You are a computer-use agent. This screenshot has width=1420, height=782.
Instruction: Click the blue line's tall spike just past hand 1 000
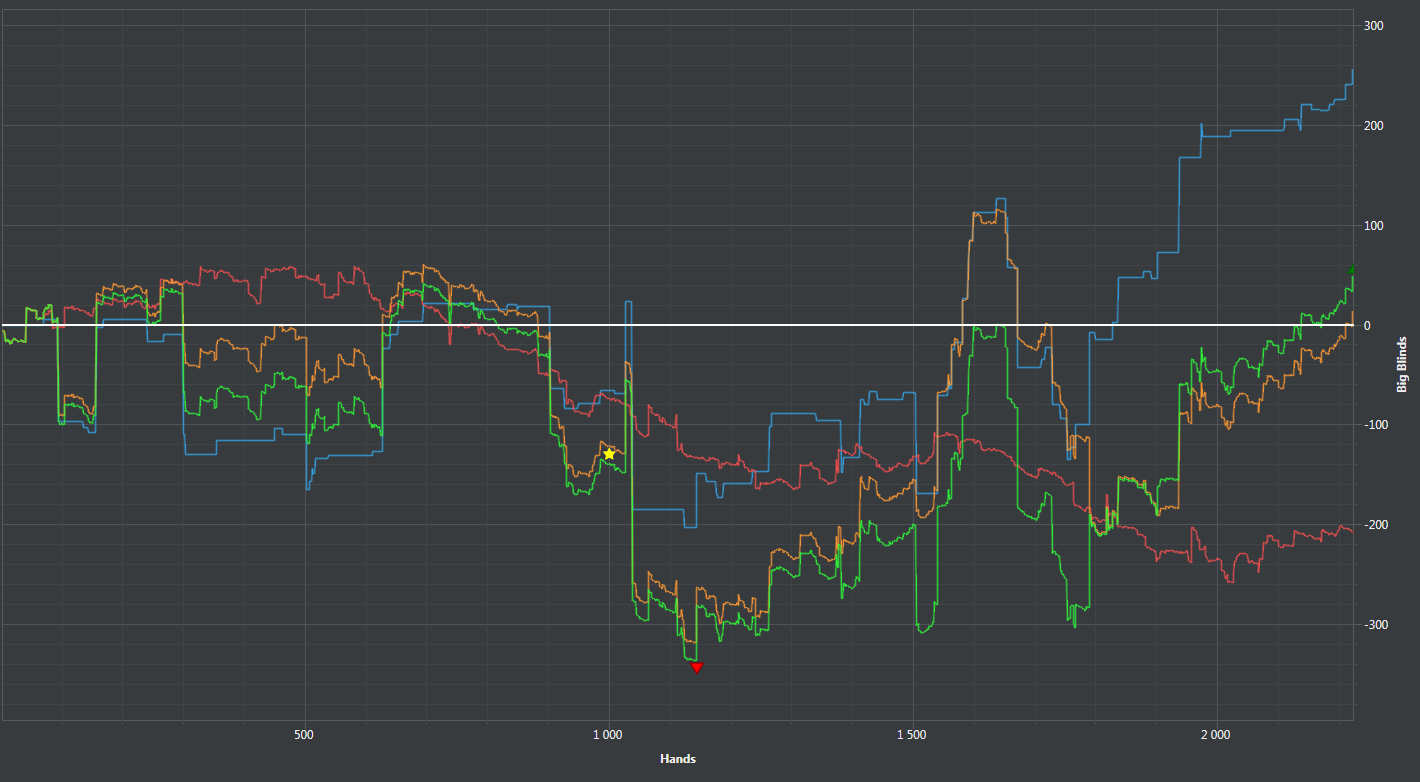tap(628, 302)
